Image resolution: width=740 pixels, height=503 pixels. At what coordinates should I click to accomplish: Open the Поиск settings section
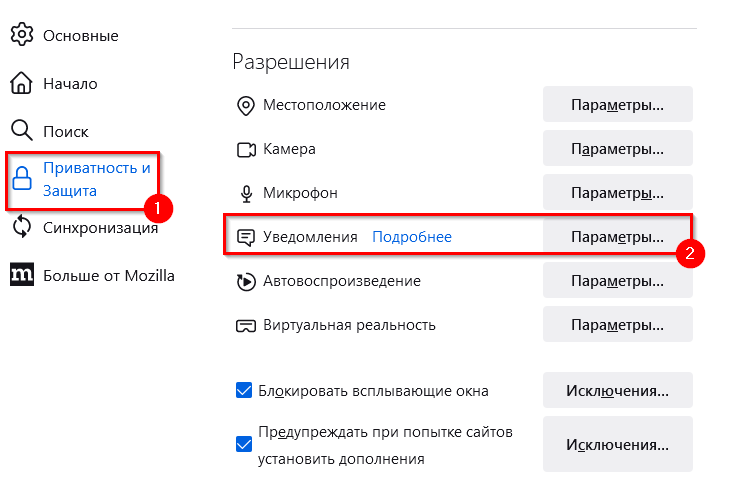coord(65,131)
